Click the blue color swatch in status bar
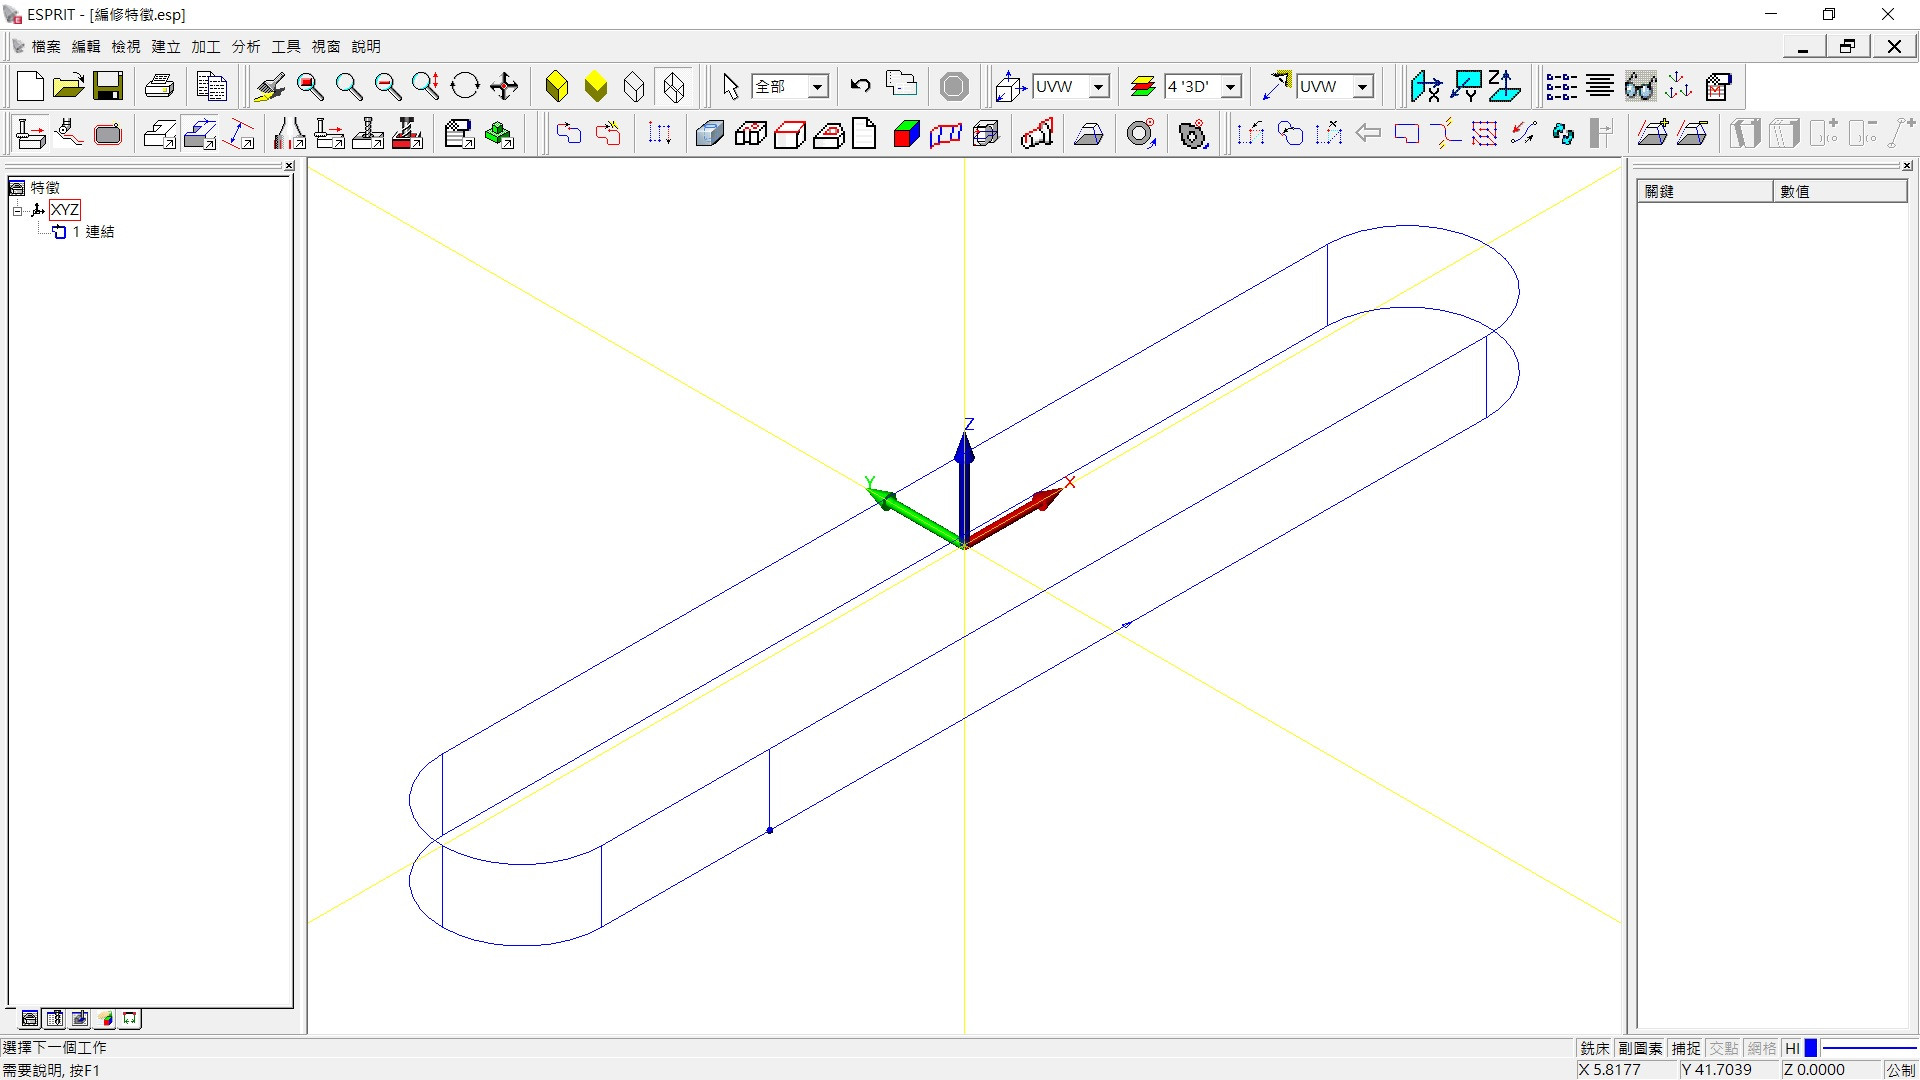This screenshot has height=1080, width=1920. click(1810, 1048)
